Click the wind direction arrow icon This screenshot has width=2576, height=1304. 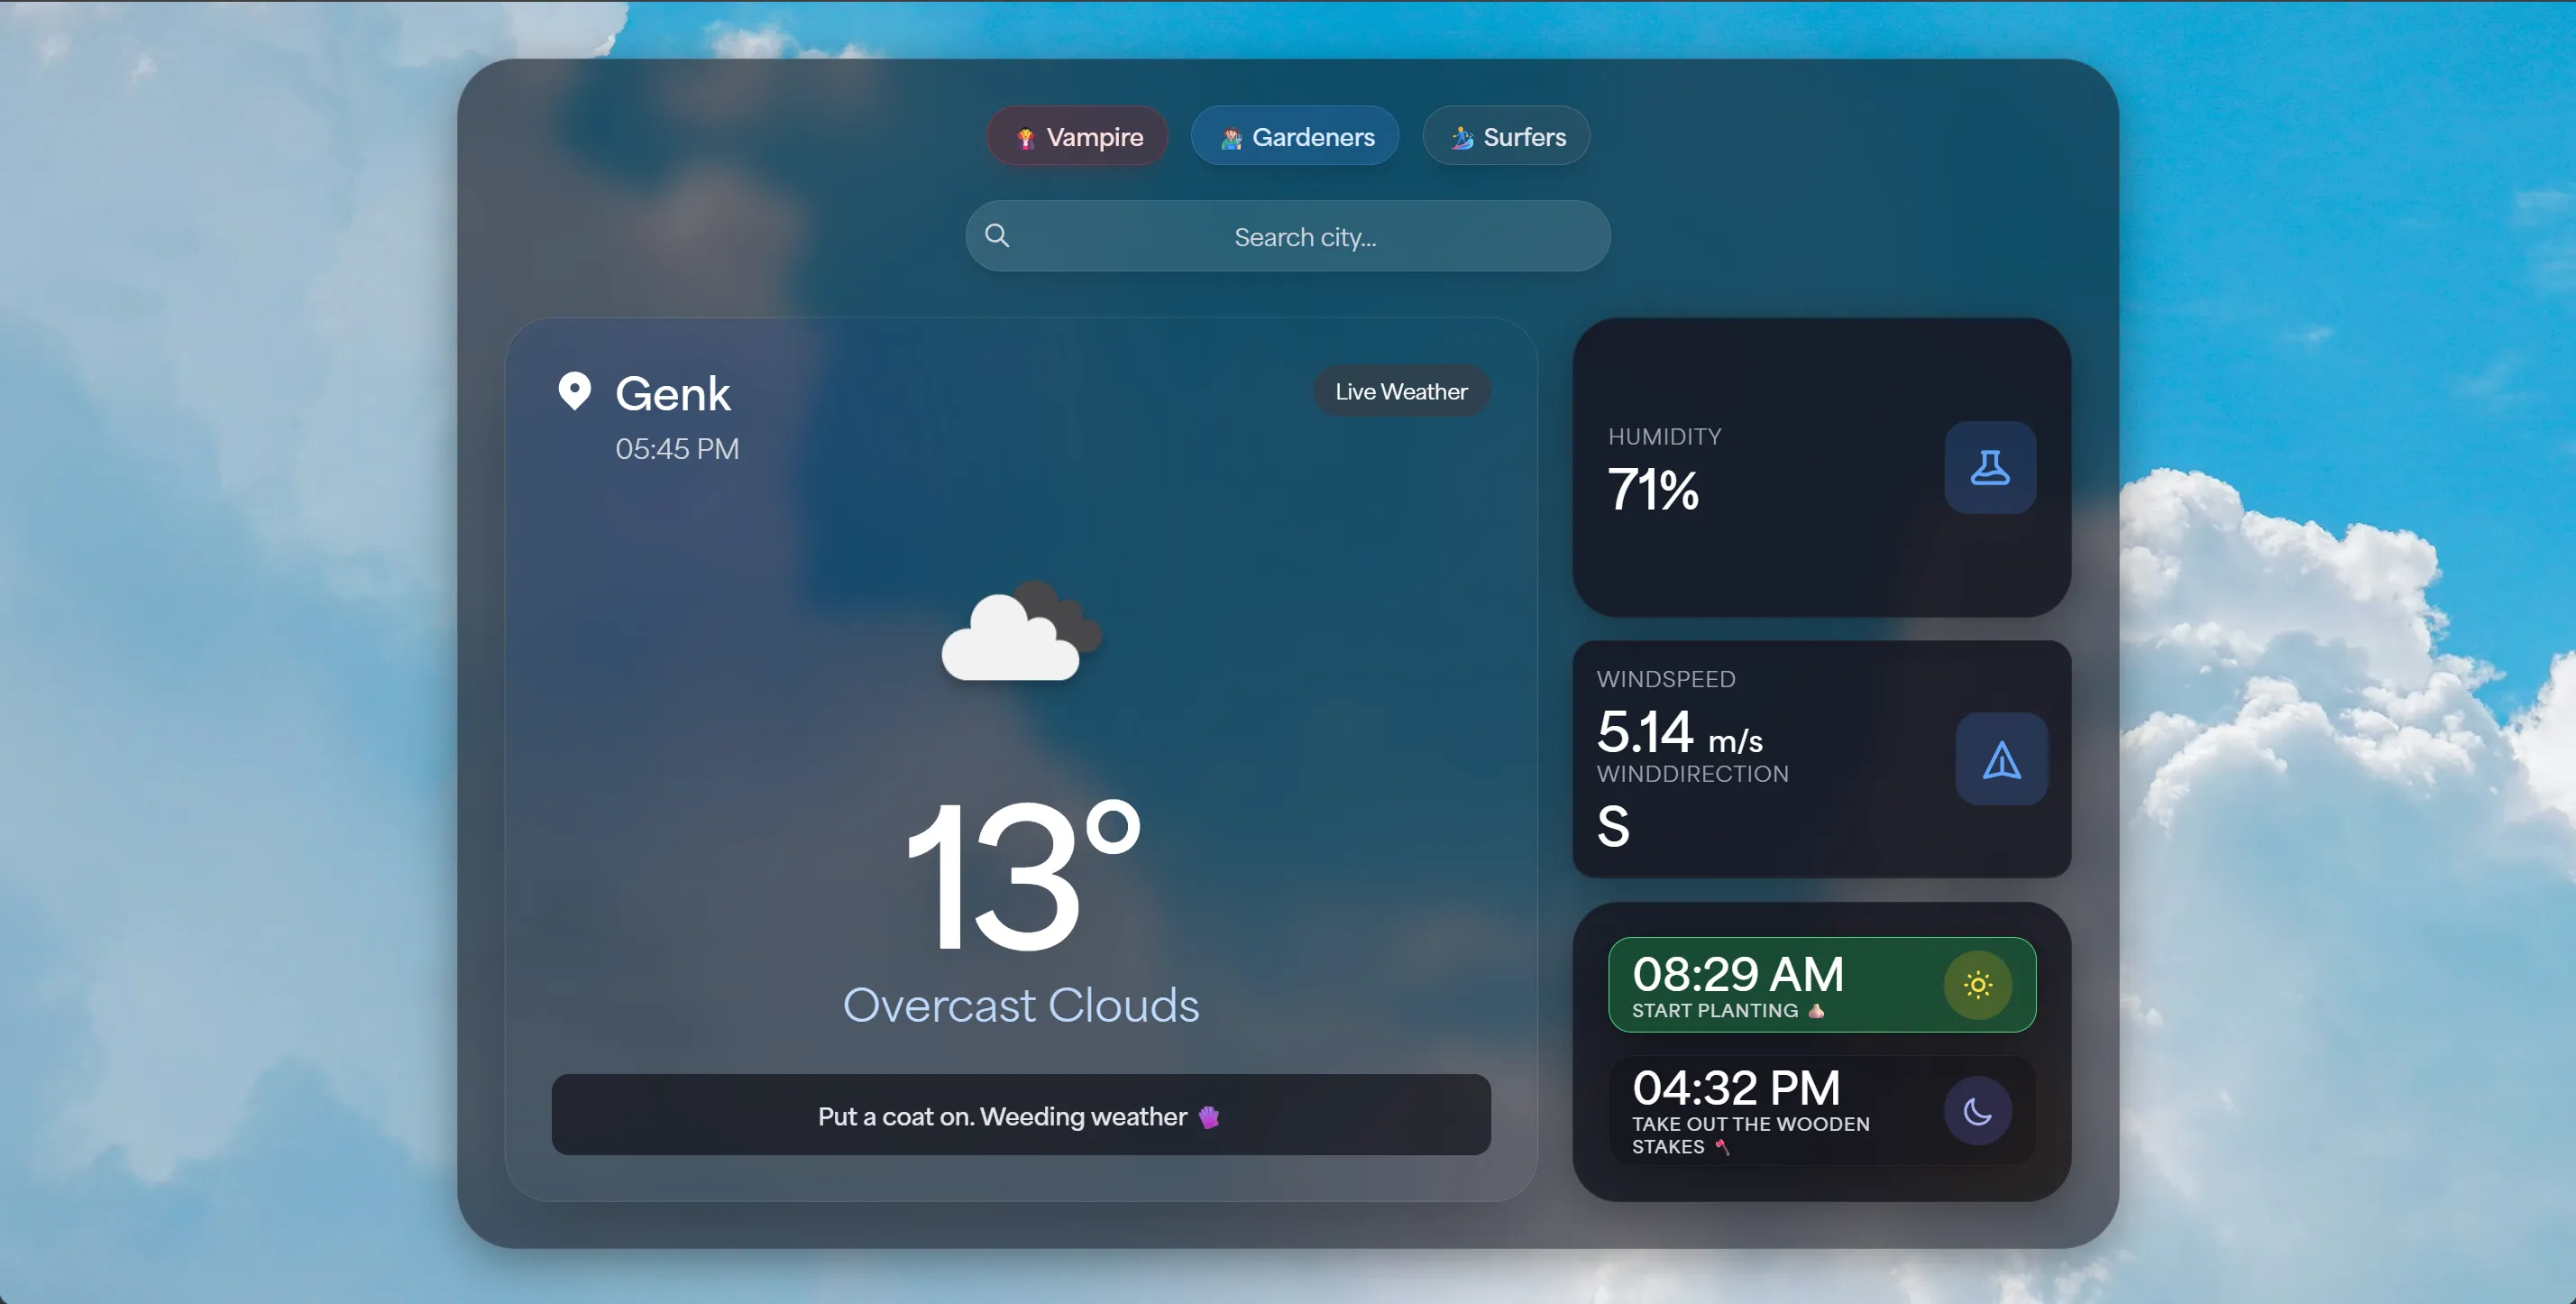pyautogui.click(x=2001, y=759)
